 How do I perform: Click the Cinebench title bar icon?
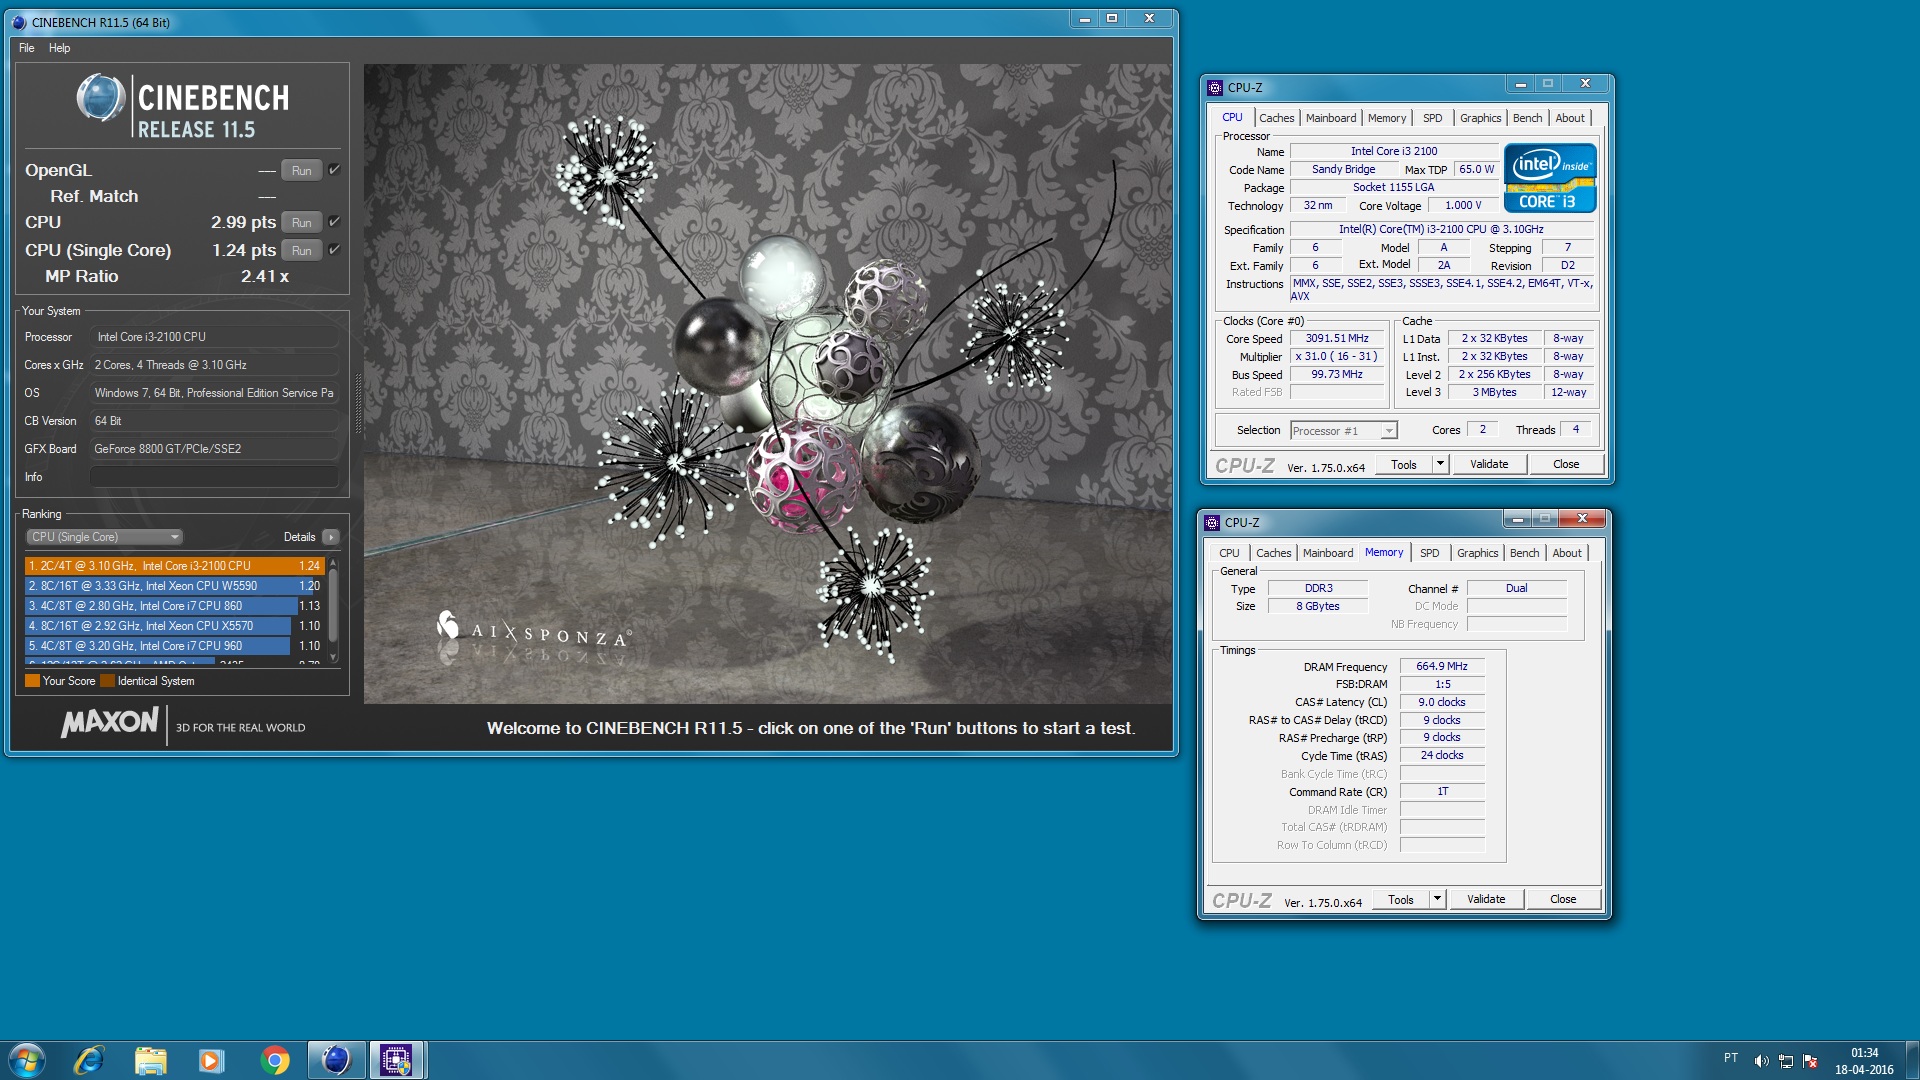[19, 22]
